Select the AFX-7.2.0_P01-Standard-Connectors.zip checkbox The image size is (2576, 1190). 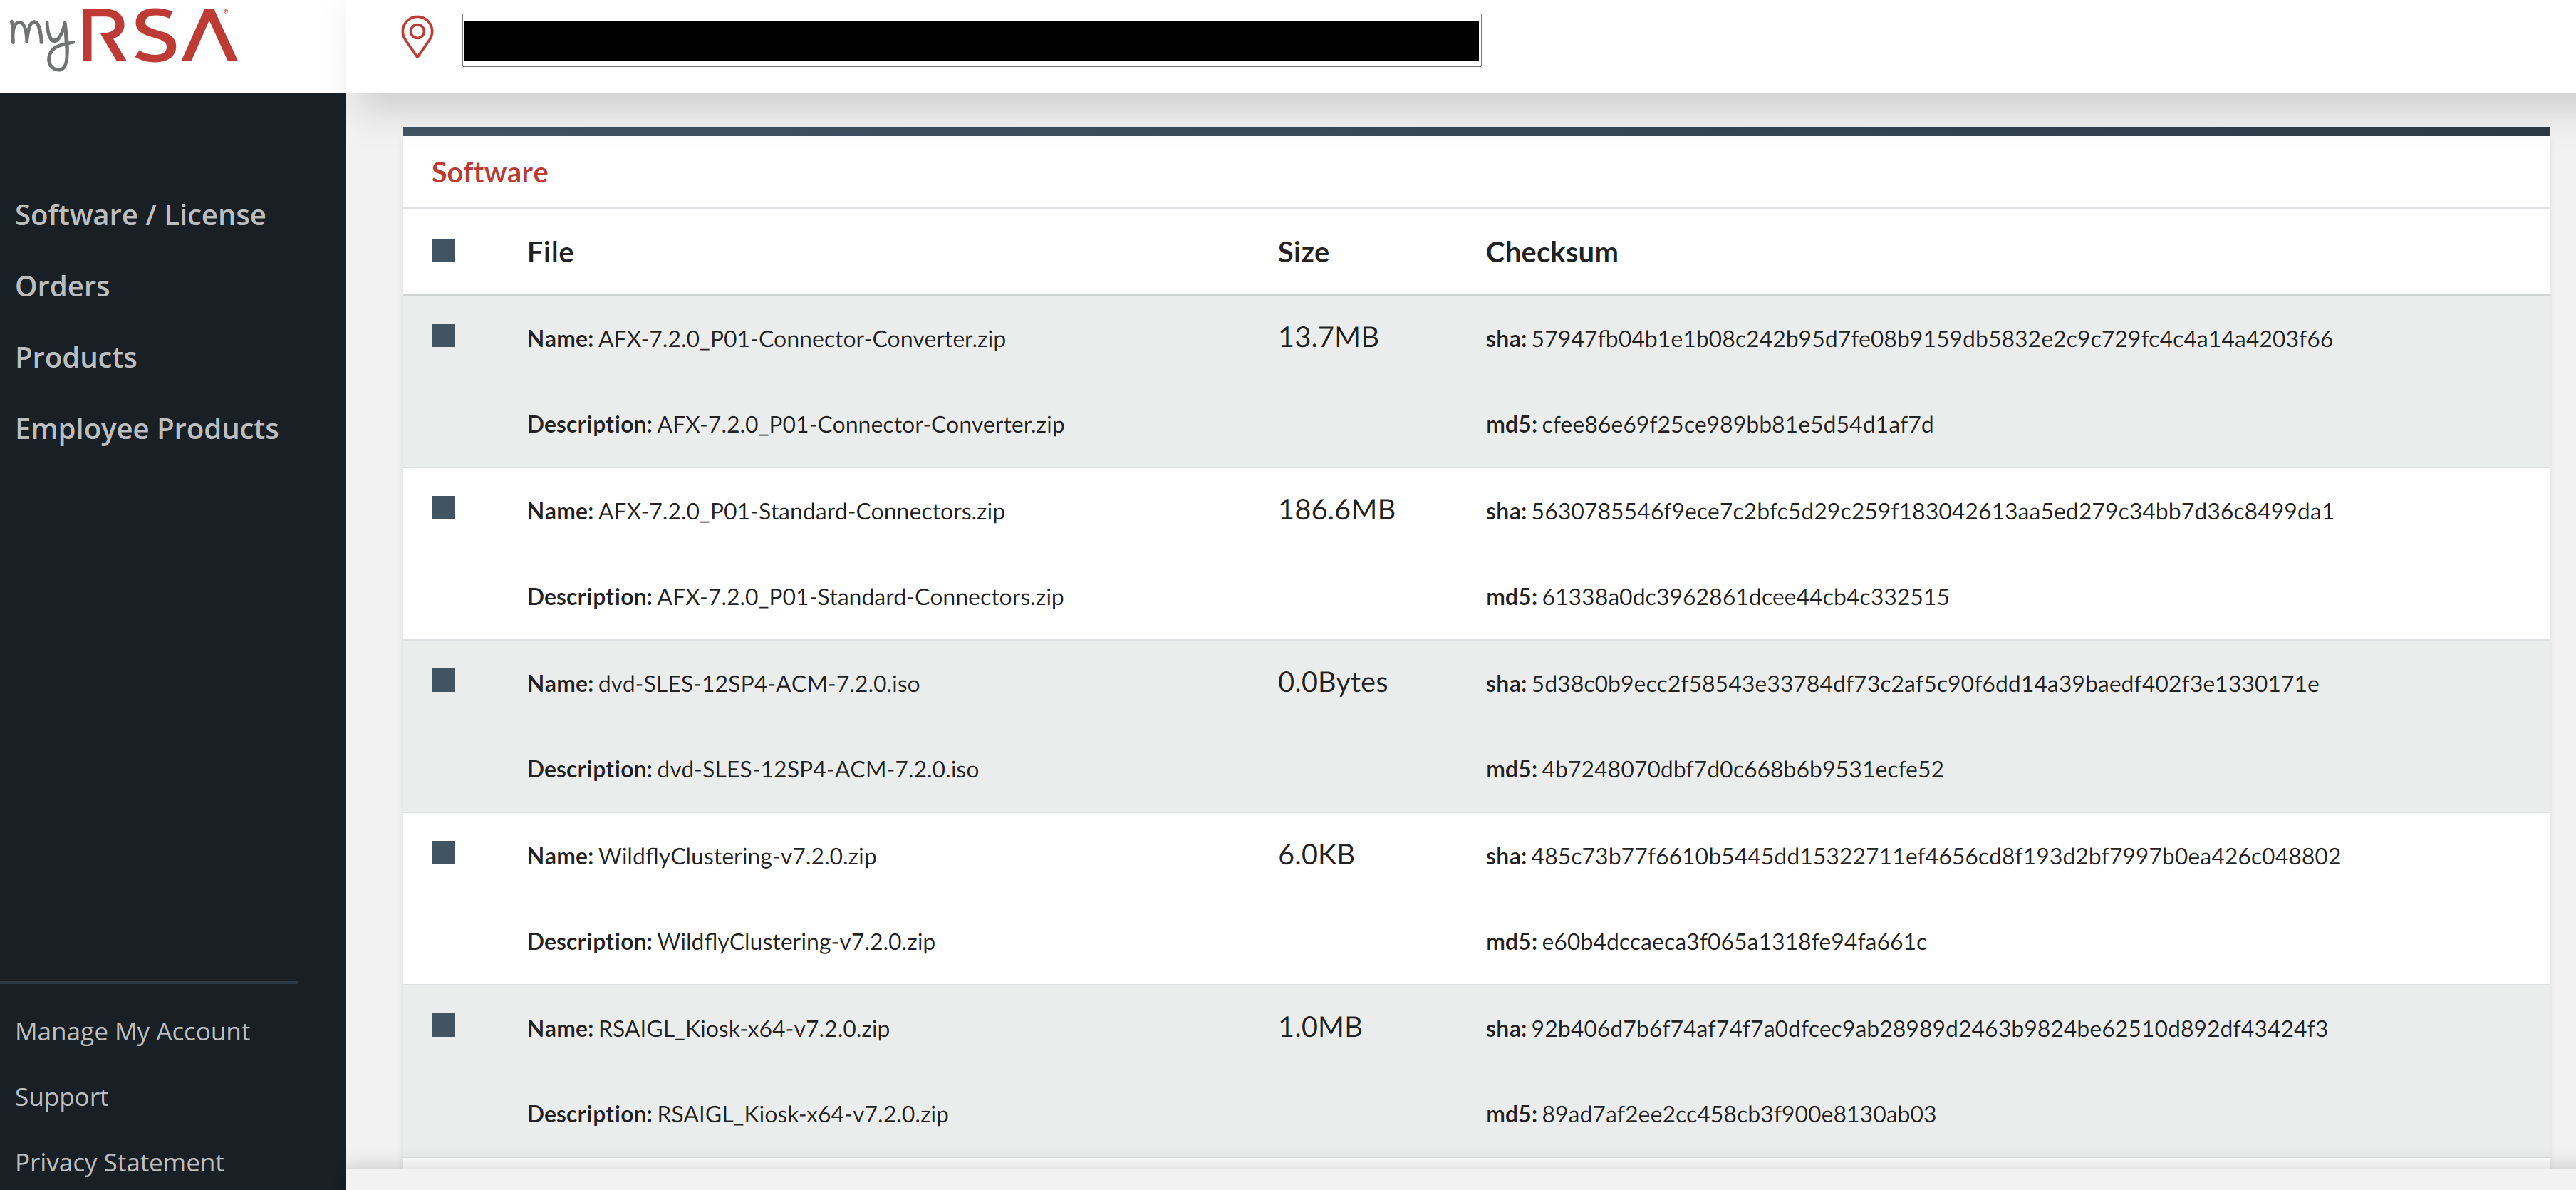pos(443,508)
